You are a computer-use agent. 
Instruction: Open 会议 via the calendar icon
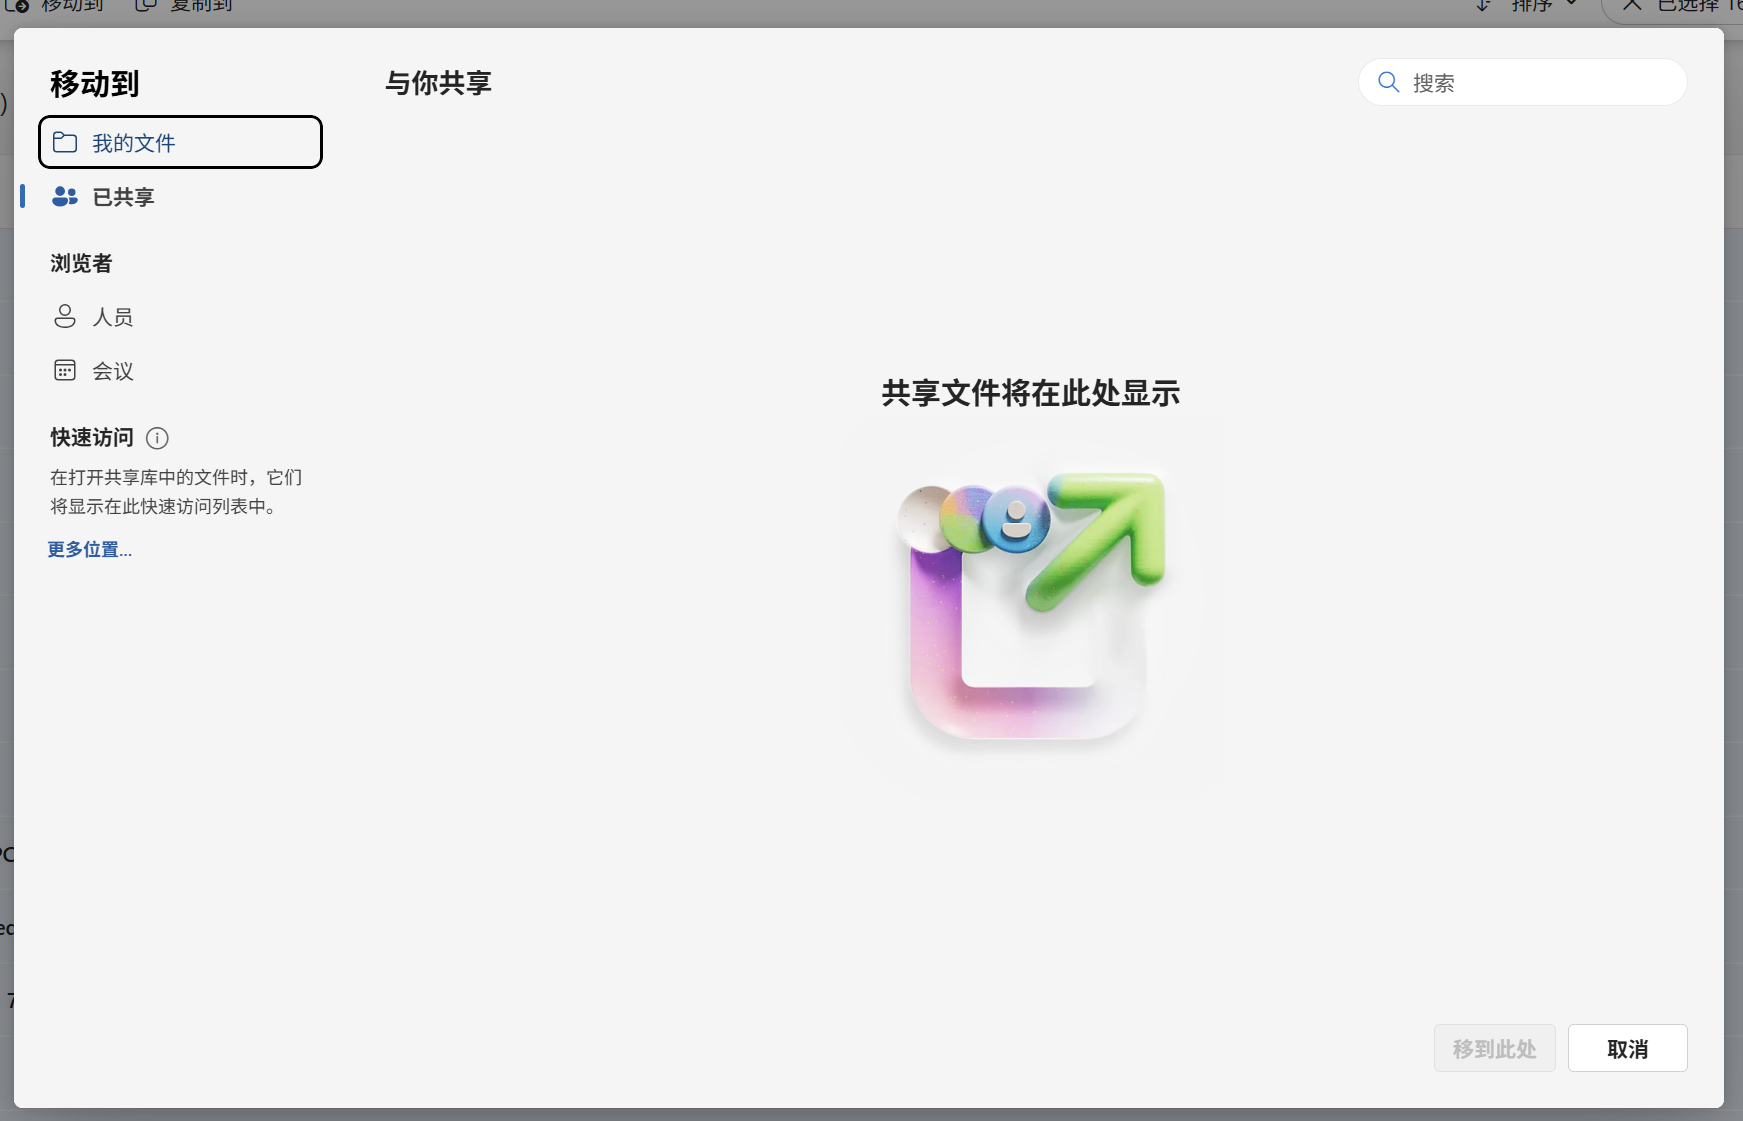pyautogui.click(x=65, y=370)
